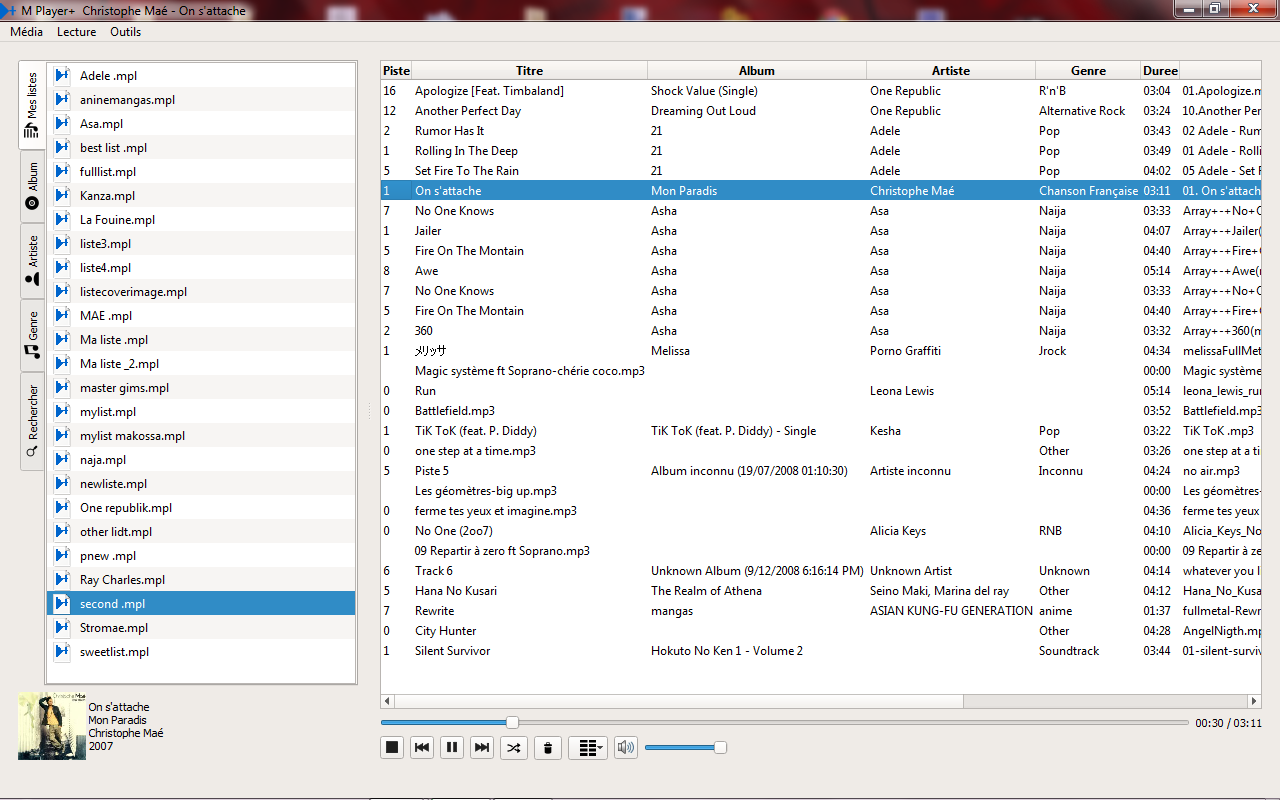Stop playback with the stop button

tap(393, 747)
